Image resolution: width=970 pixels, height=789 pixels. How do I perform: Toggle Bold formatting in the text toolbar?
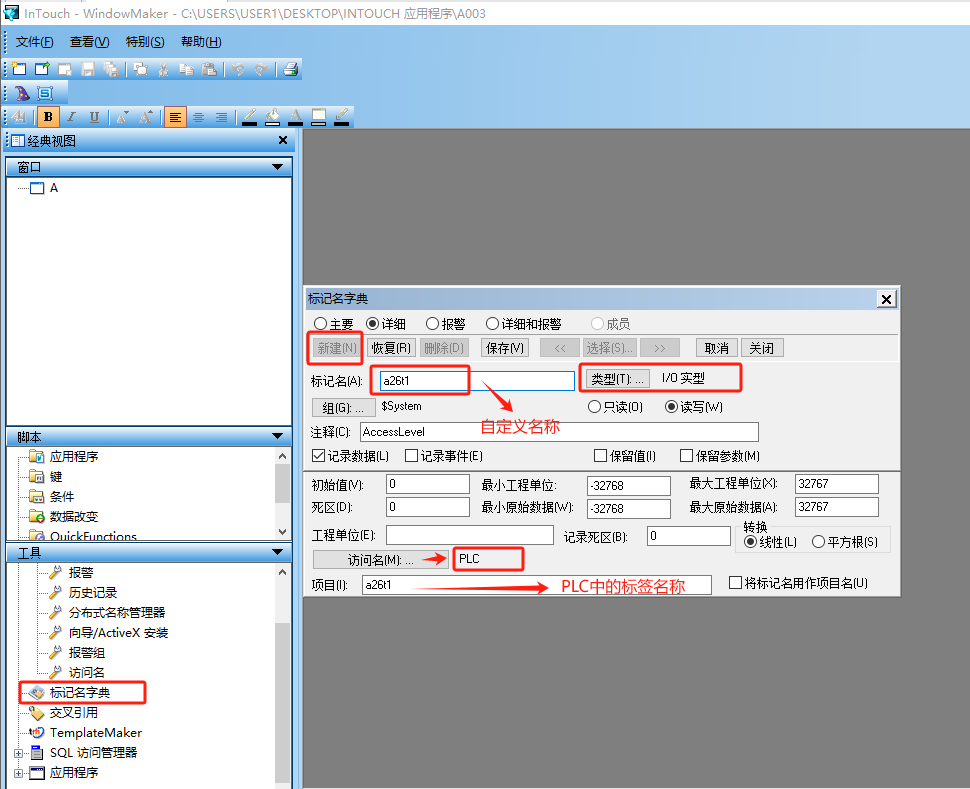47,117
